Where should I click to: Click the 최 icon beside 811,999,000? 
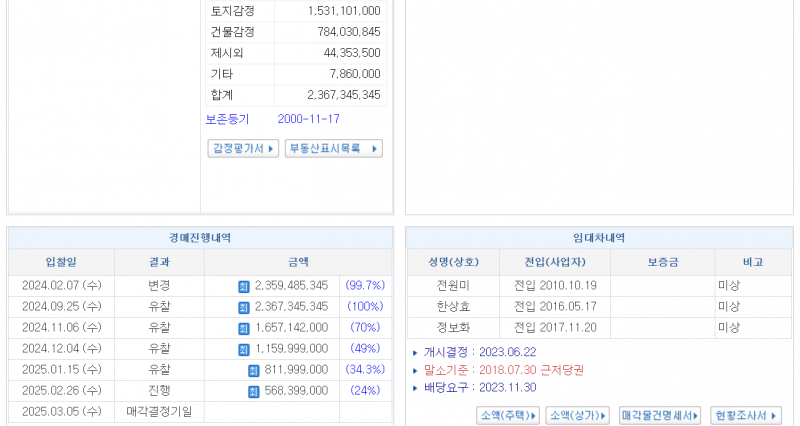click(253, 370)
